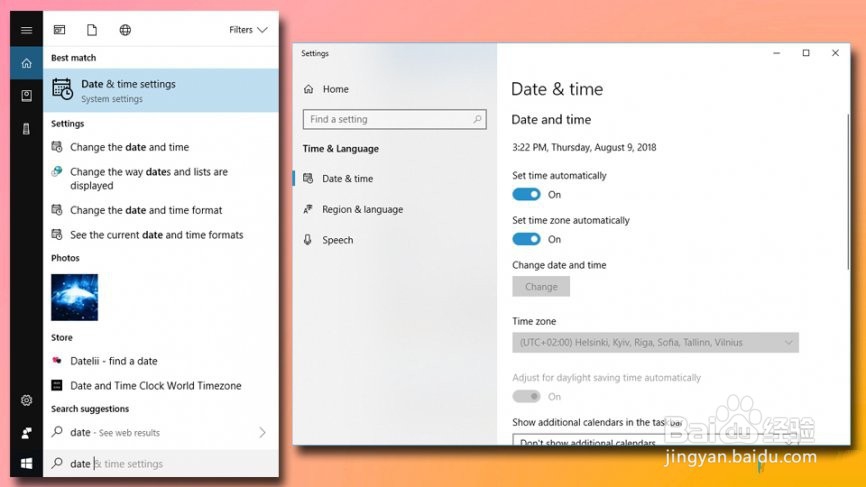Open the hamburger menu in search panel
The height and width of the screenshot is (487, 866).
point(26,30)
